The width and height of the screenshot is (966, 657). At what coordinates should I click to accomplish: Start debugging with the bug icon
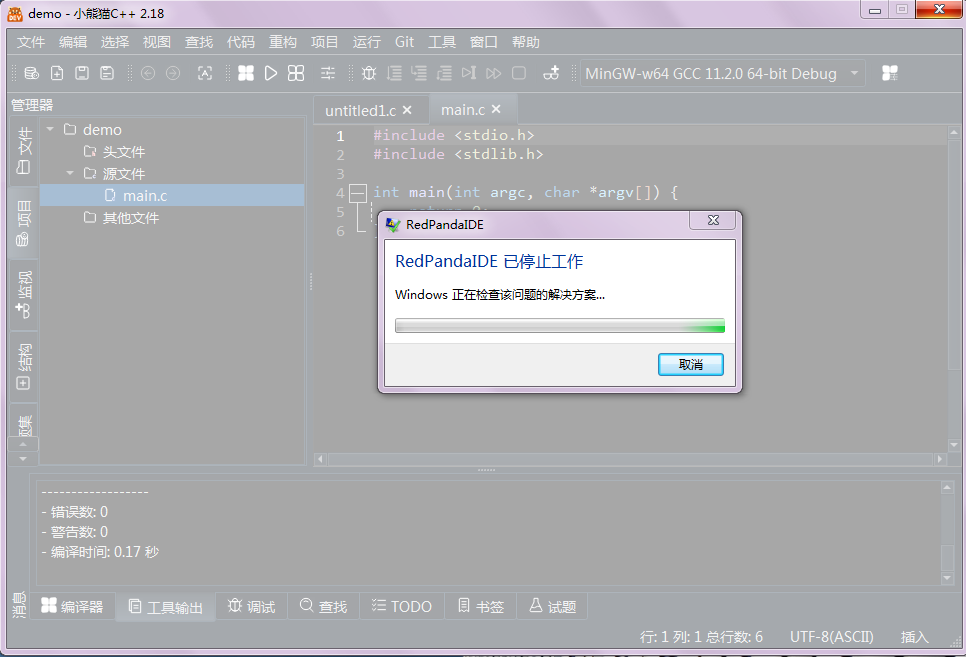(368, 73)
